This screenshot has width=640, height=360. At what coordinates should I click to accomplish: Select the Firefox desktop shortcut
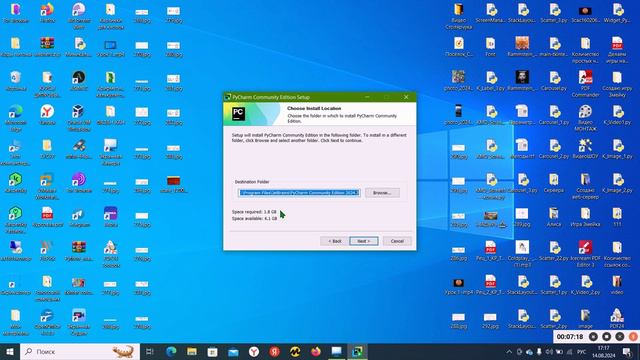(47, 13)
